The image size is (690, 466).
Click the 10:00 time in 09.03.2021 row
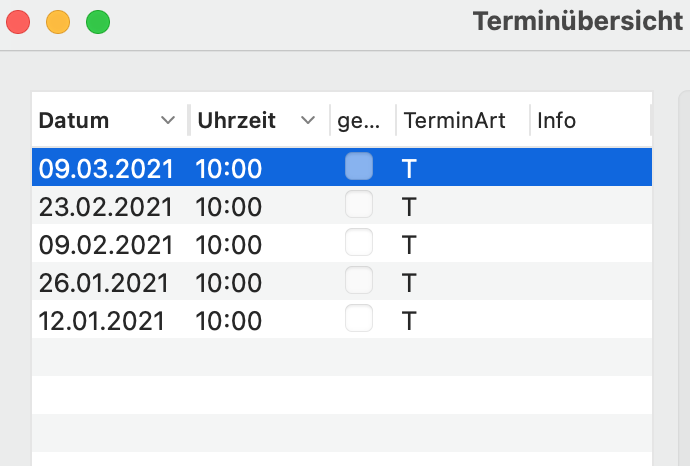(x=229, y=169)
